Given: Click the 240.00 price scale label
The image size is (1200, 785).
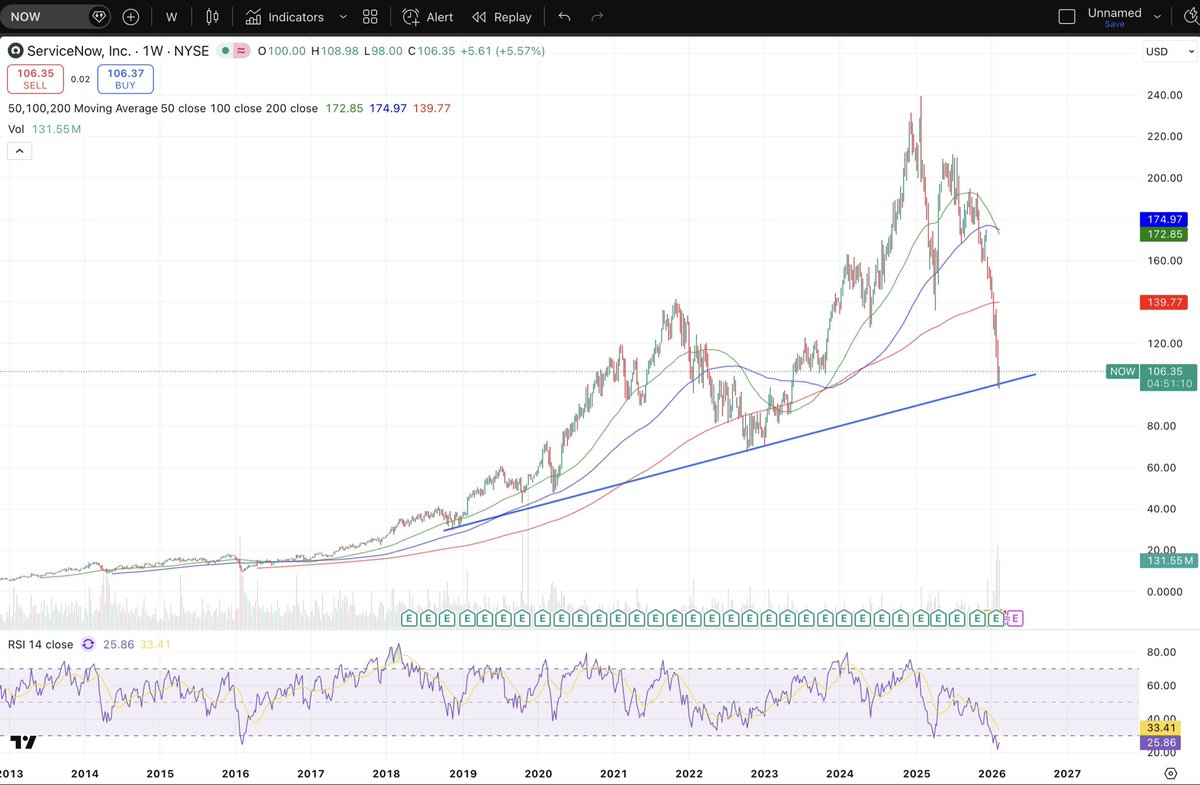Looking at the screenshot, I should pyautogui.click(x=1164, y=96).
